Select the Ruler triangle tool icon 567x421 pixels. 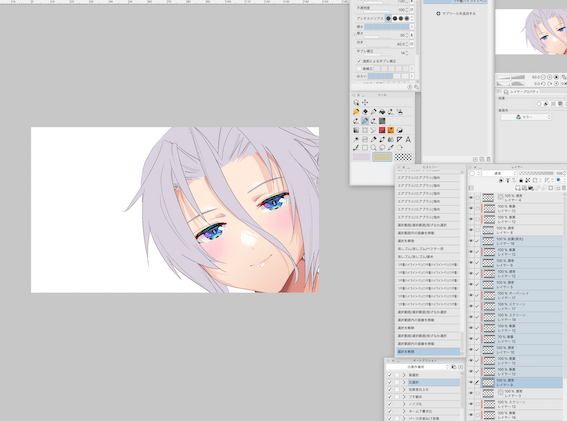click(400, 139)
